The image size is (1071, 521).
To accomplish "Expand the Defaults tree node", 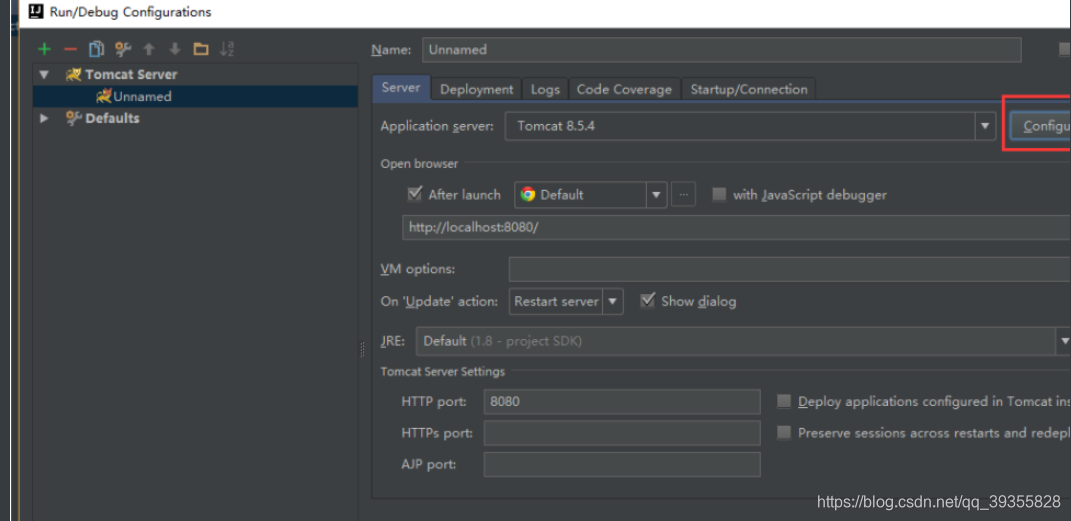I will coord(44,118).
